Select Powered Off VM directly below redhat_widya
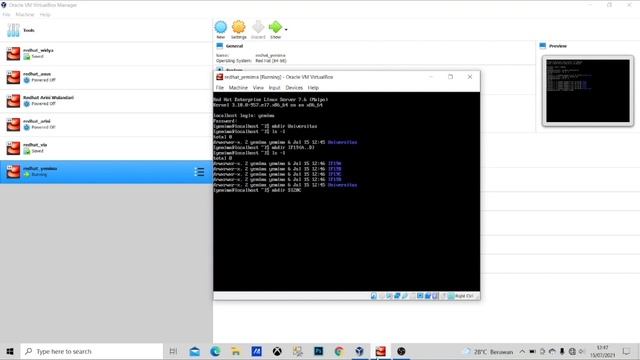 tap(106, 77)
